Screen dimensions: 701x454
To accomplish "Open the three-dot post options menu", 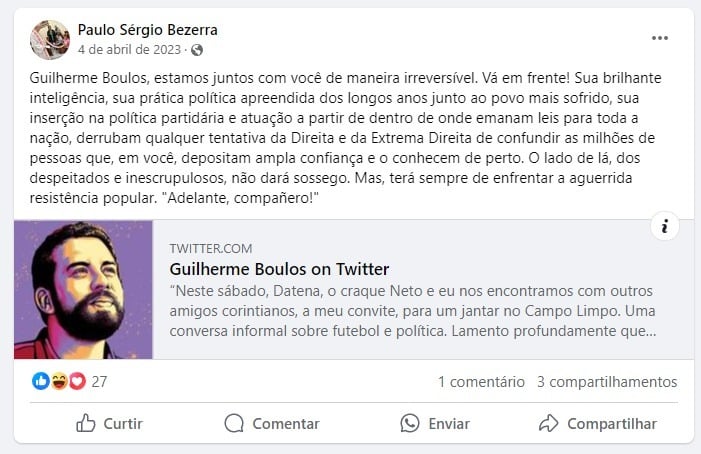I will (660, 38).
